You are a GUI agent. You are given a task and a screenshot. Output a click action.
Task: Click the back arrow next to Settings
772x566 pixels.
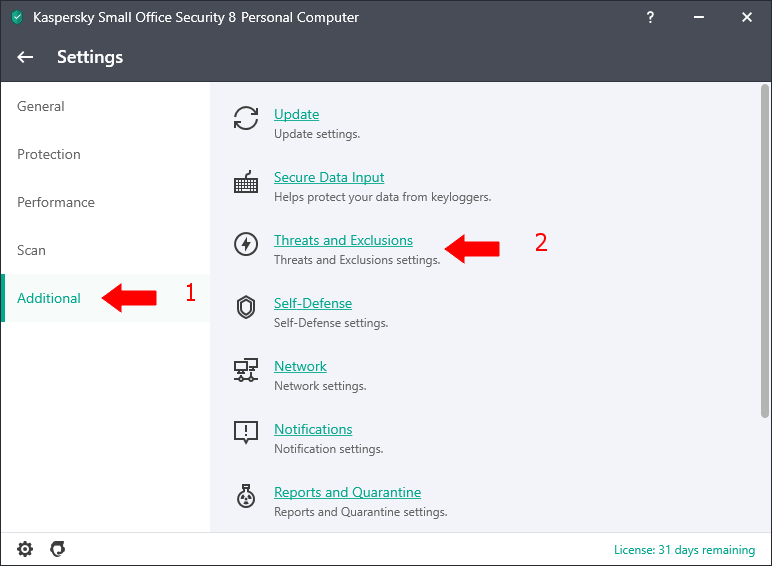(x=25, y=57)
